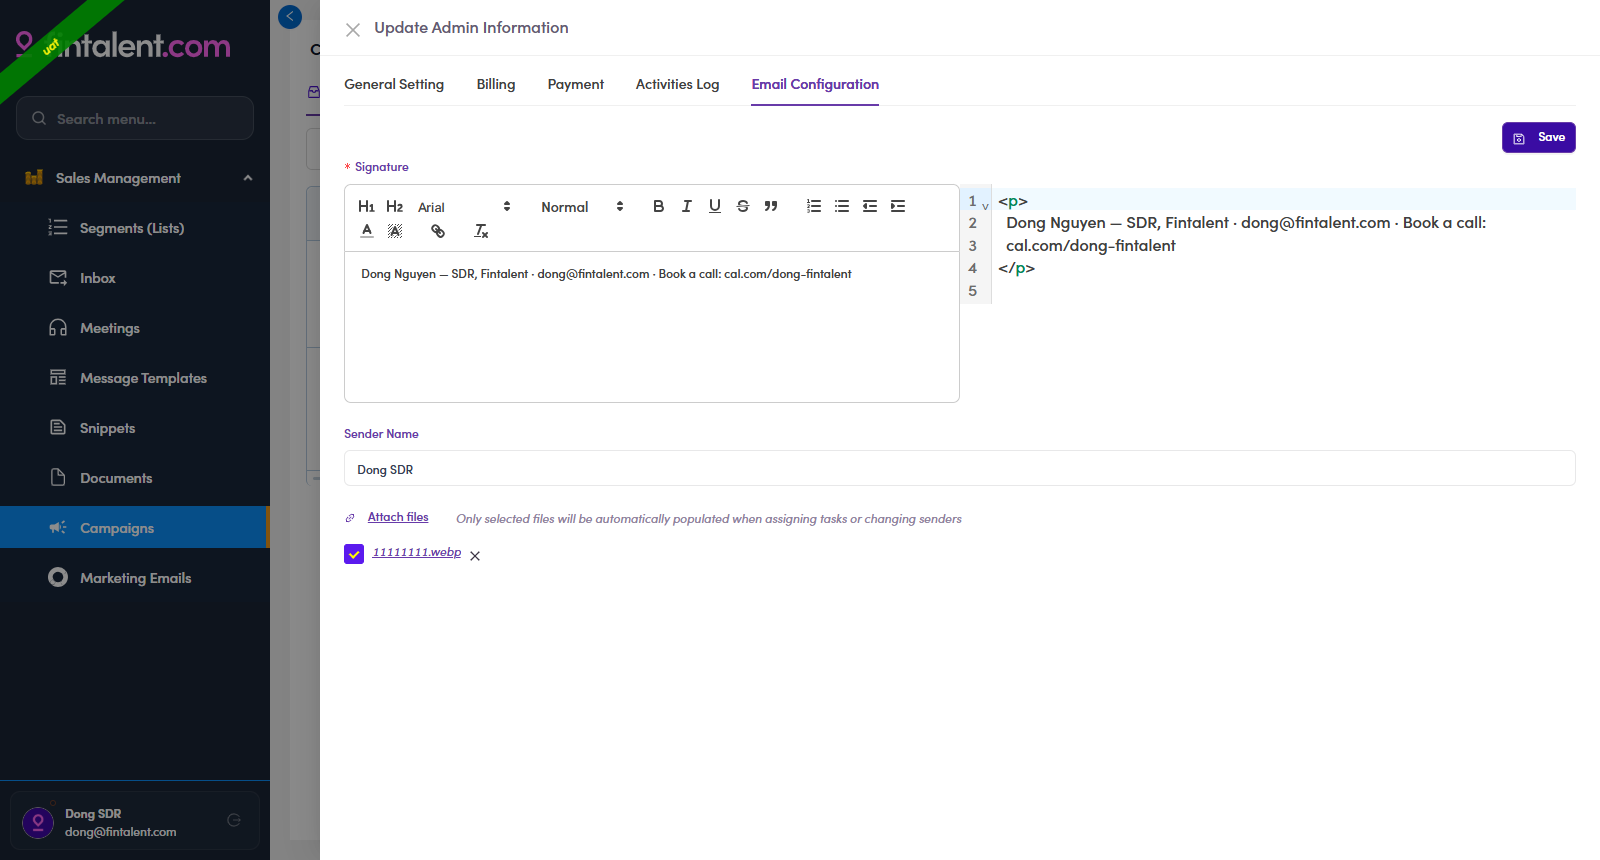Image resolution: width=1600 pixels, height=860 pixels.
Task: Switch to the Payment tab
Action: pos(576,84)
